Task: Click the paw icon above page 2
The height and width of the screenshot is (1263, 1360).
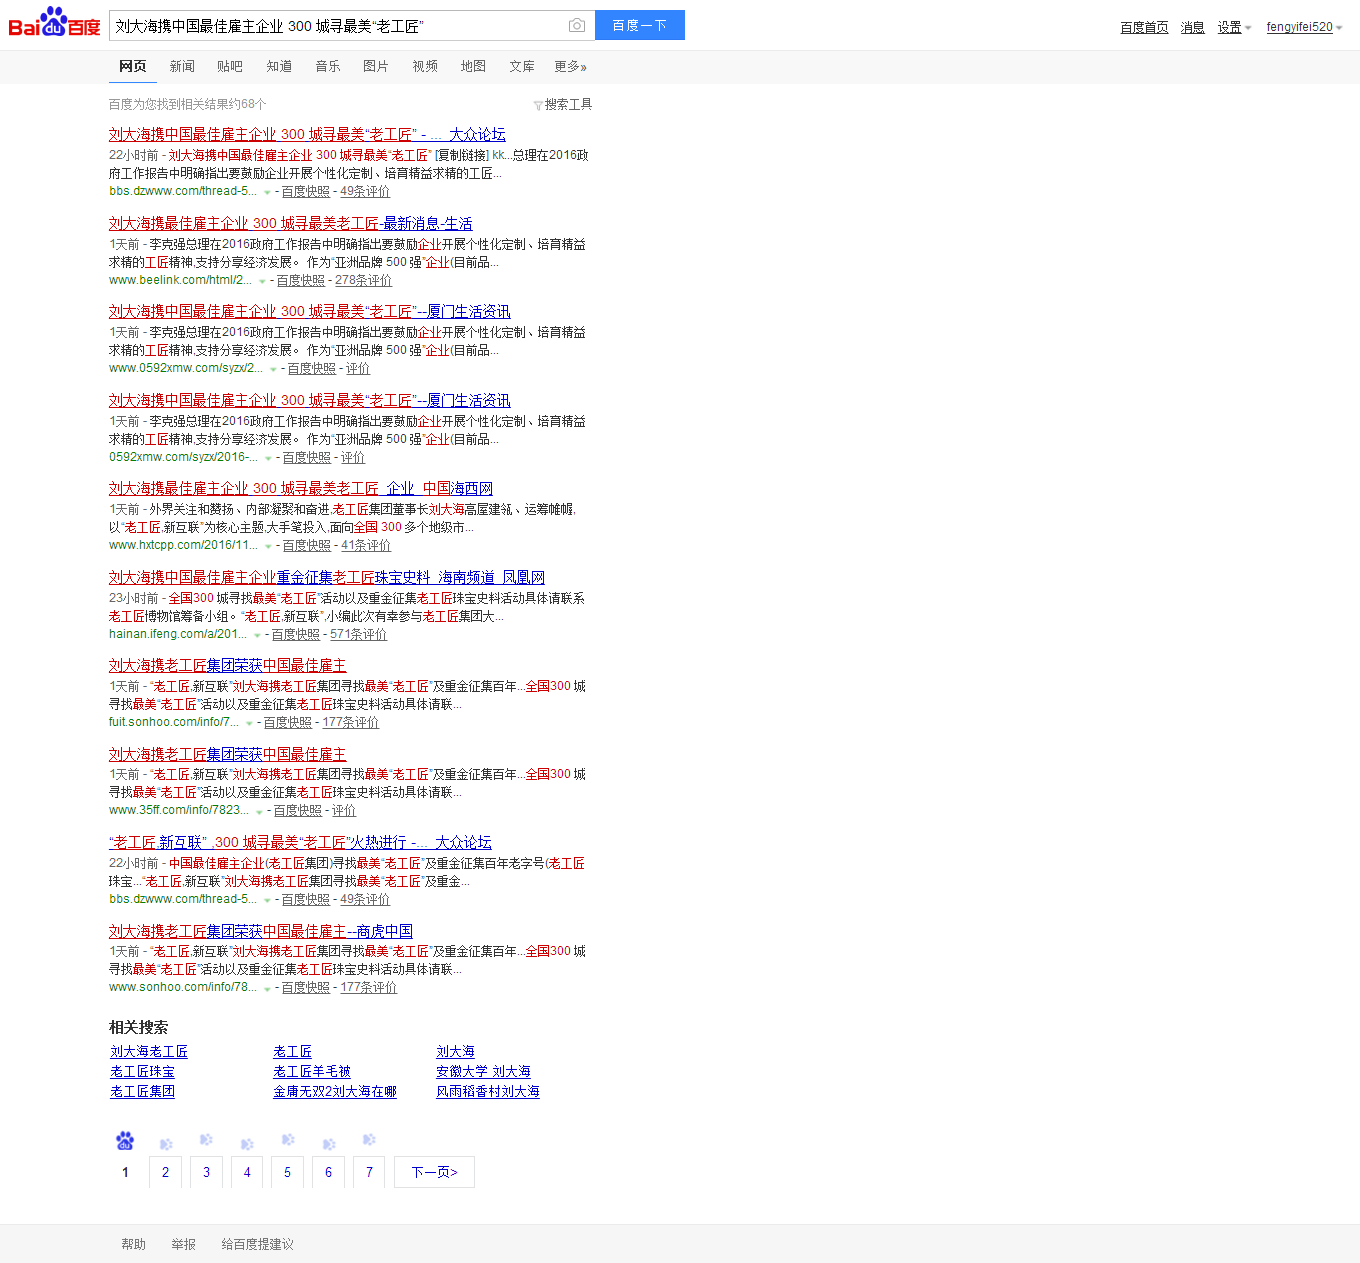Action: (166, 1143)
